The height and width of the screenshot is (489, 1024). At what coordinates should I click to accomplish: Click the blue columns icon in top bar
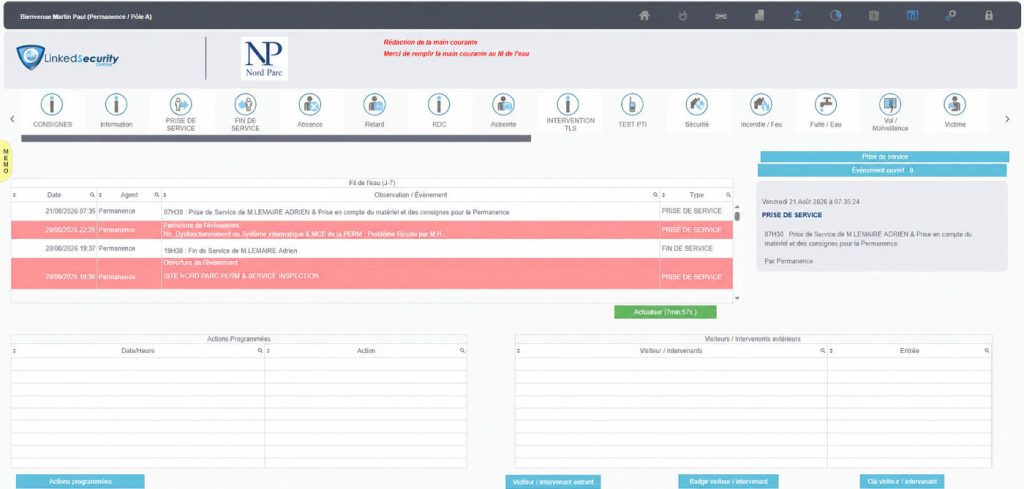[x=912, y=16]
